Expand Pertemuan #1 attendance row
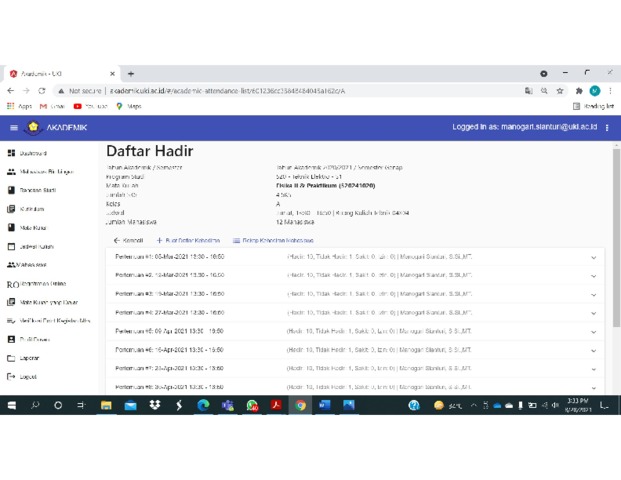 pos(593,257)
